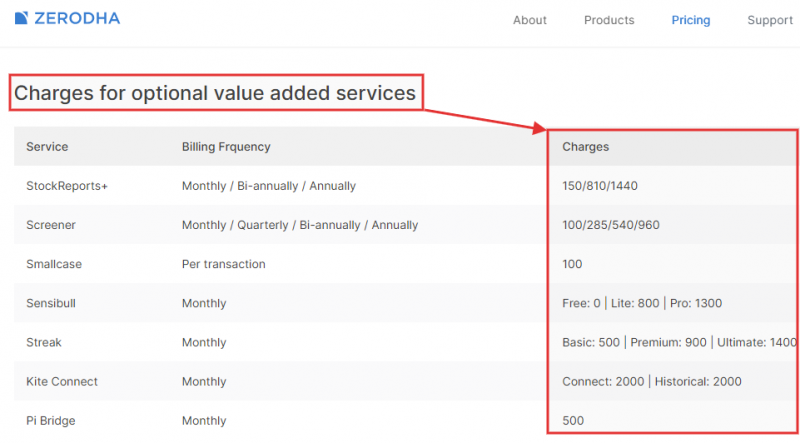Click the Monthly cell in Streak row

click(x=204, y=342)
